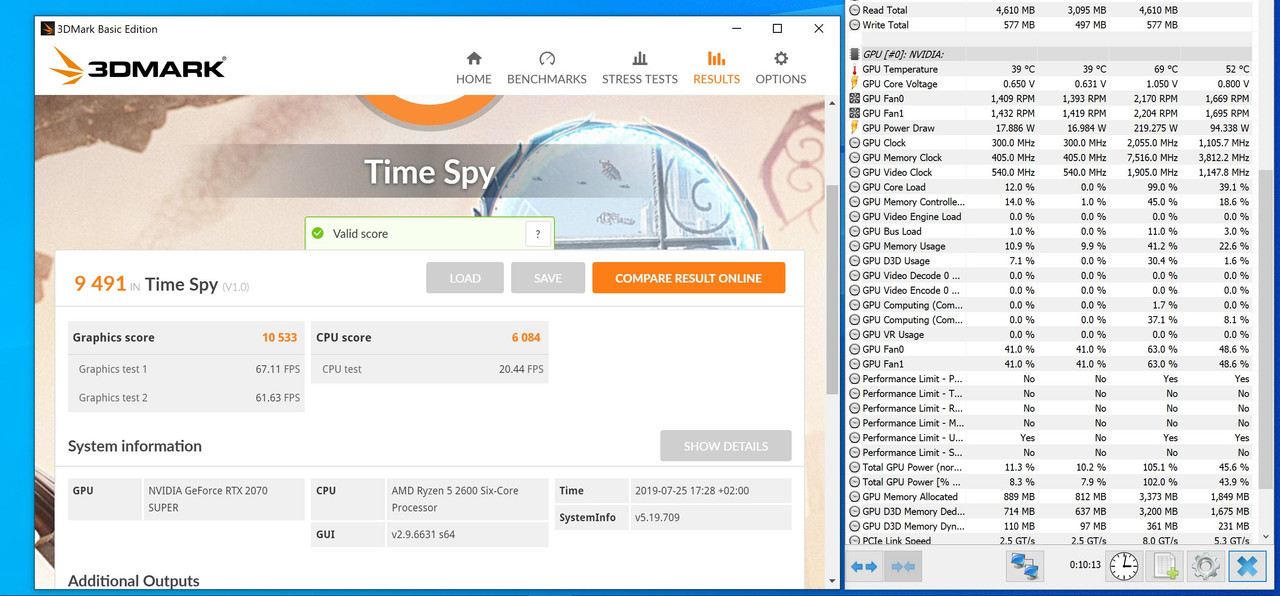The width and height of the screenshot is (1280, 596).
Task: Click COMPARE RESULT ONLINE button
Action: [x=688, y=278]
